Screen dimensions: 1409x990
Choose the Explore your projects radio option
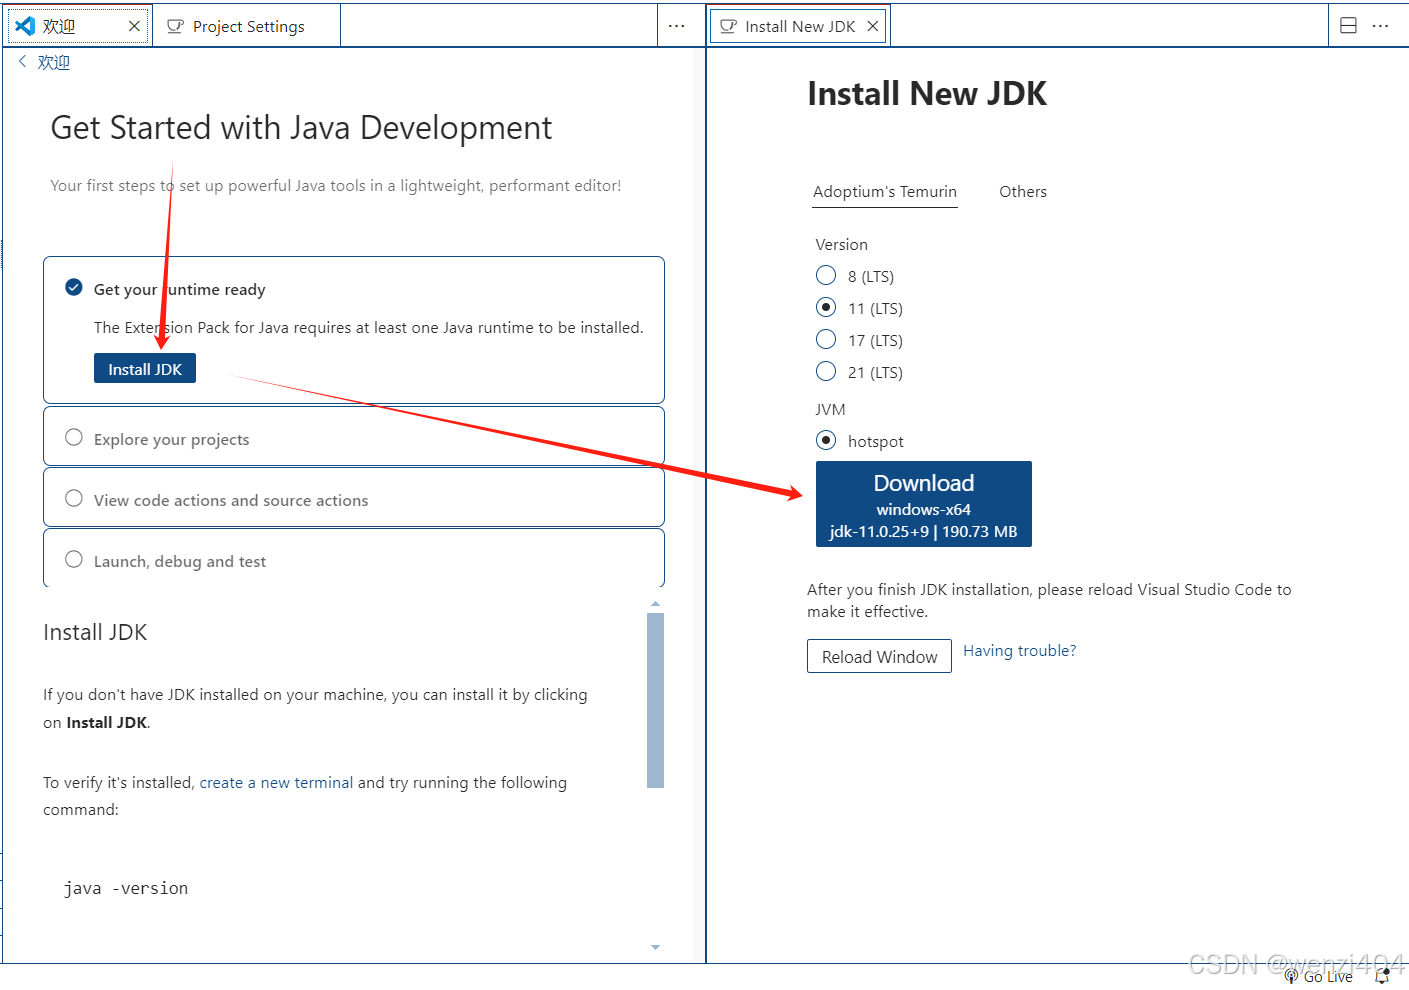tap(73, 437)
